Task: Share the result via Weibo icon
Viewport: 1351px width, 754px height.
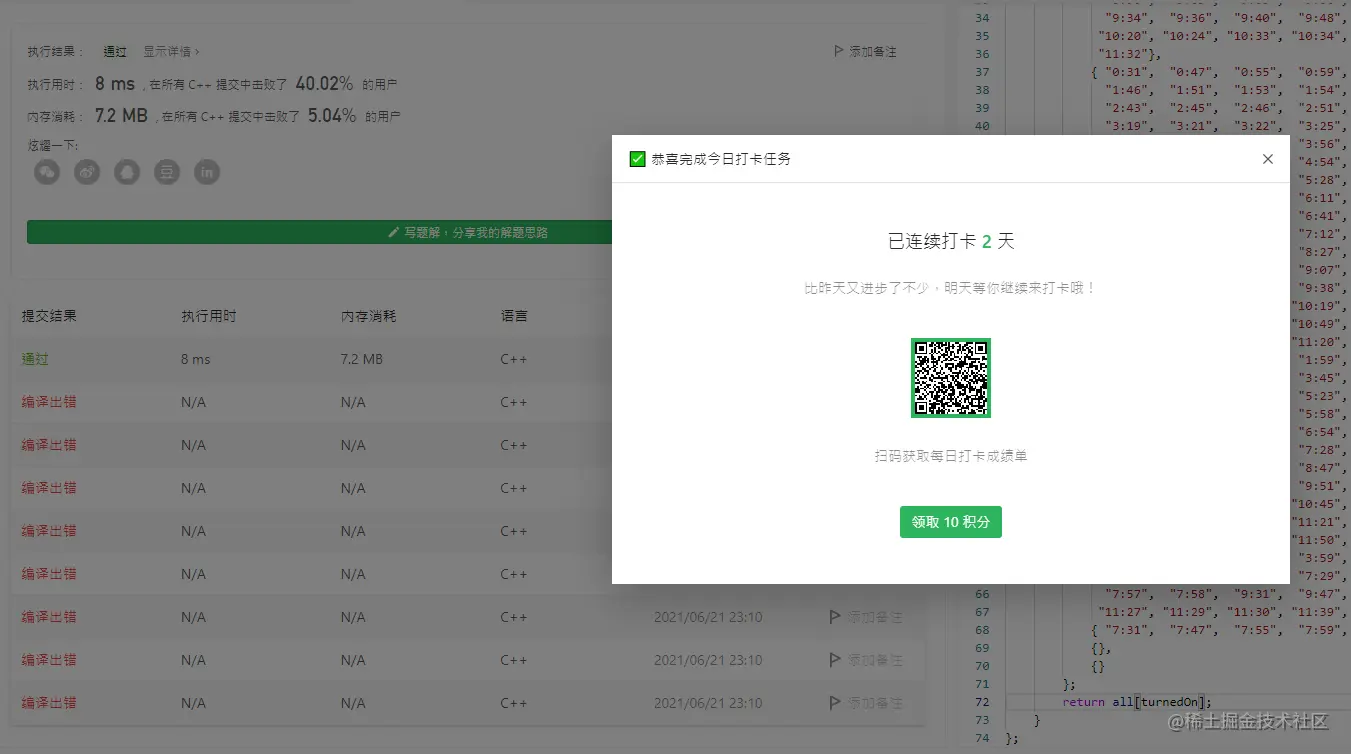Action: [x=87, y=172]
